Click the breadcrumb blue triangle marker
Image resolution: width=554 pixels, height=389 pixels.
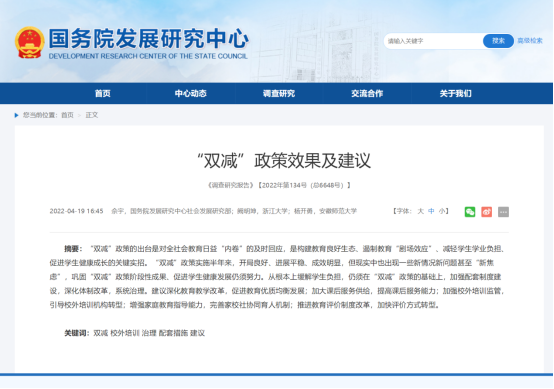point(16,115)
